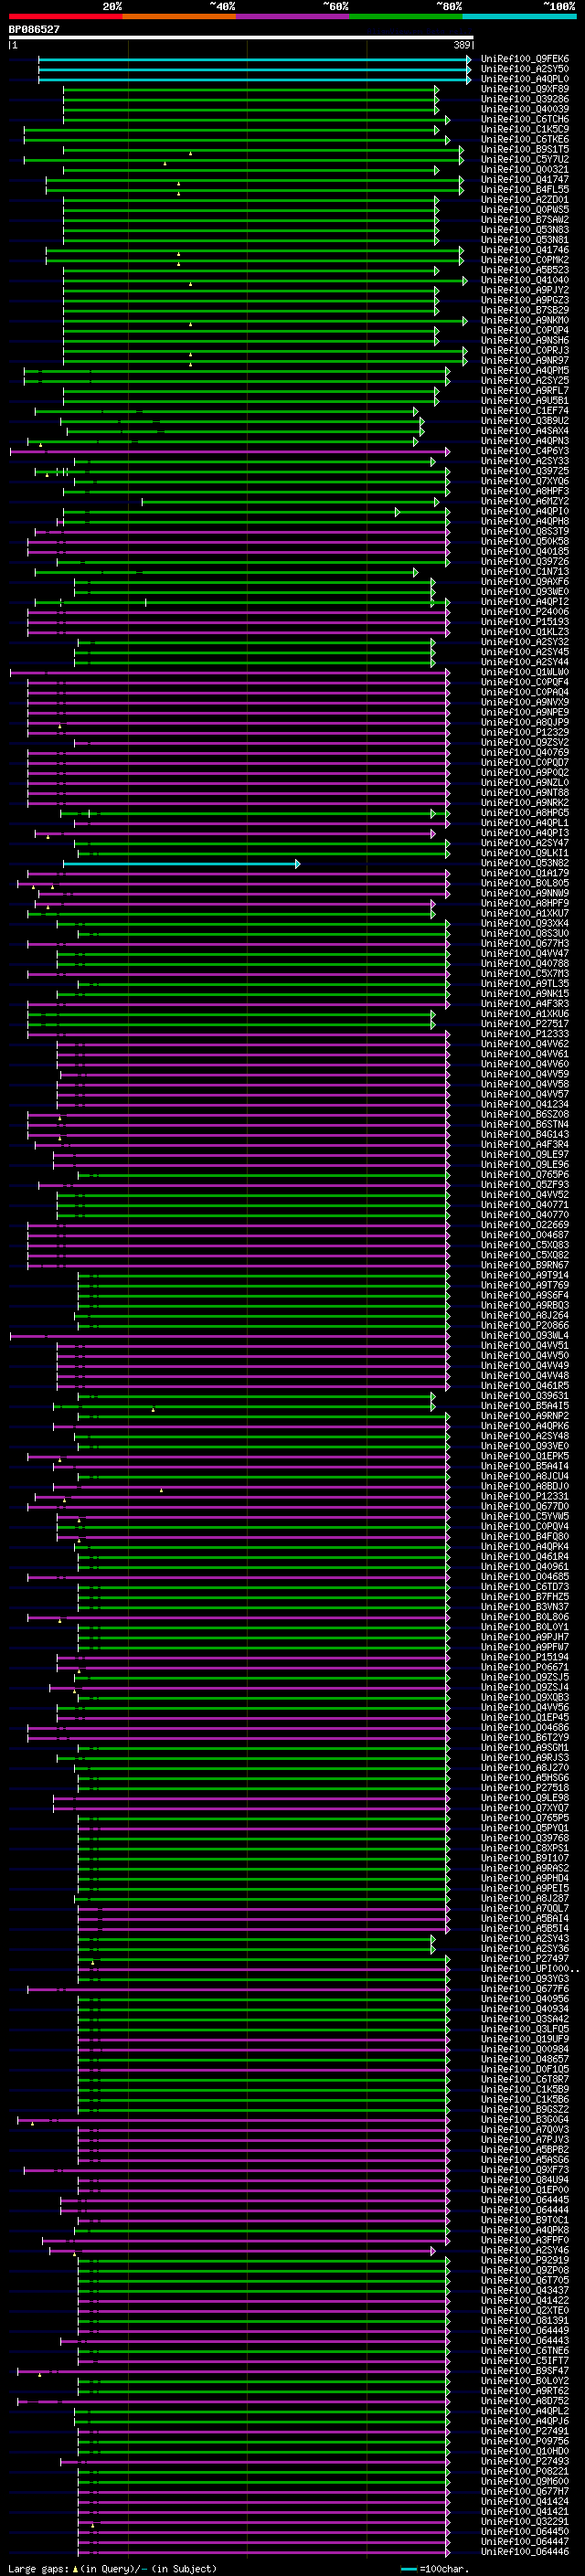Image resolution: width=585 pixels, height=2576 pixels.
Task: Select the UniRef100_B4FL55 label
Action: coord(524,190)
